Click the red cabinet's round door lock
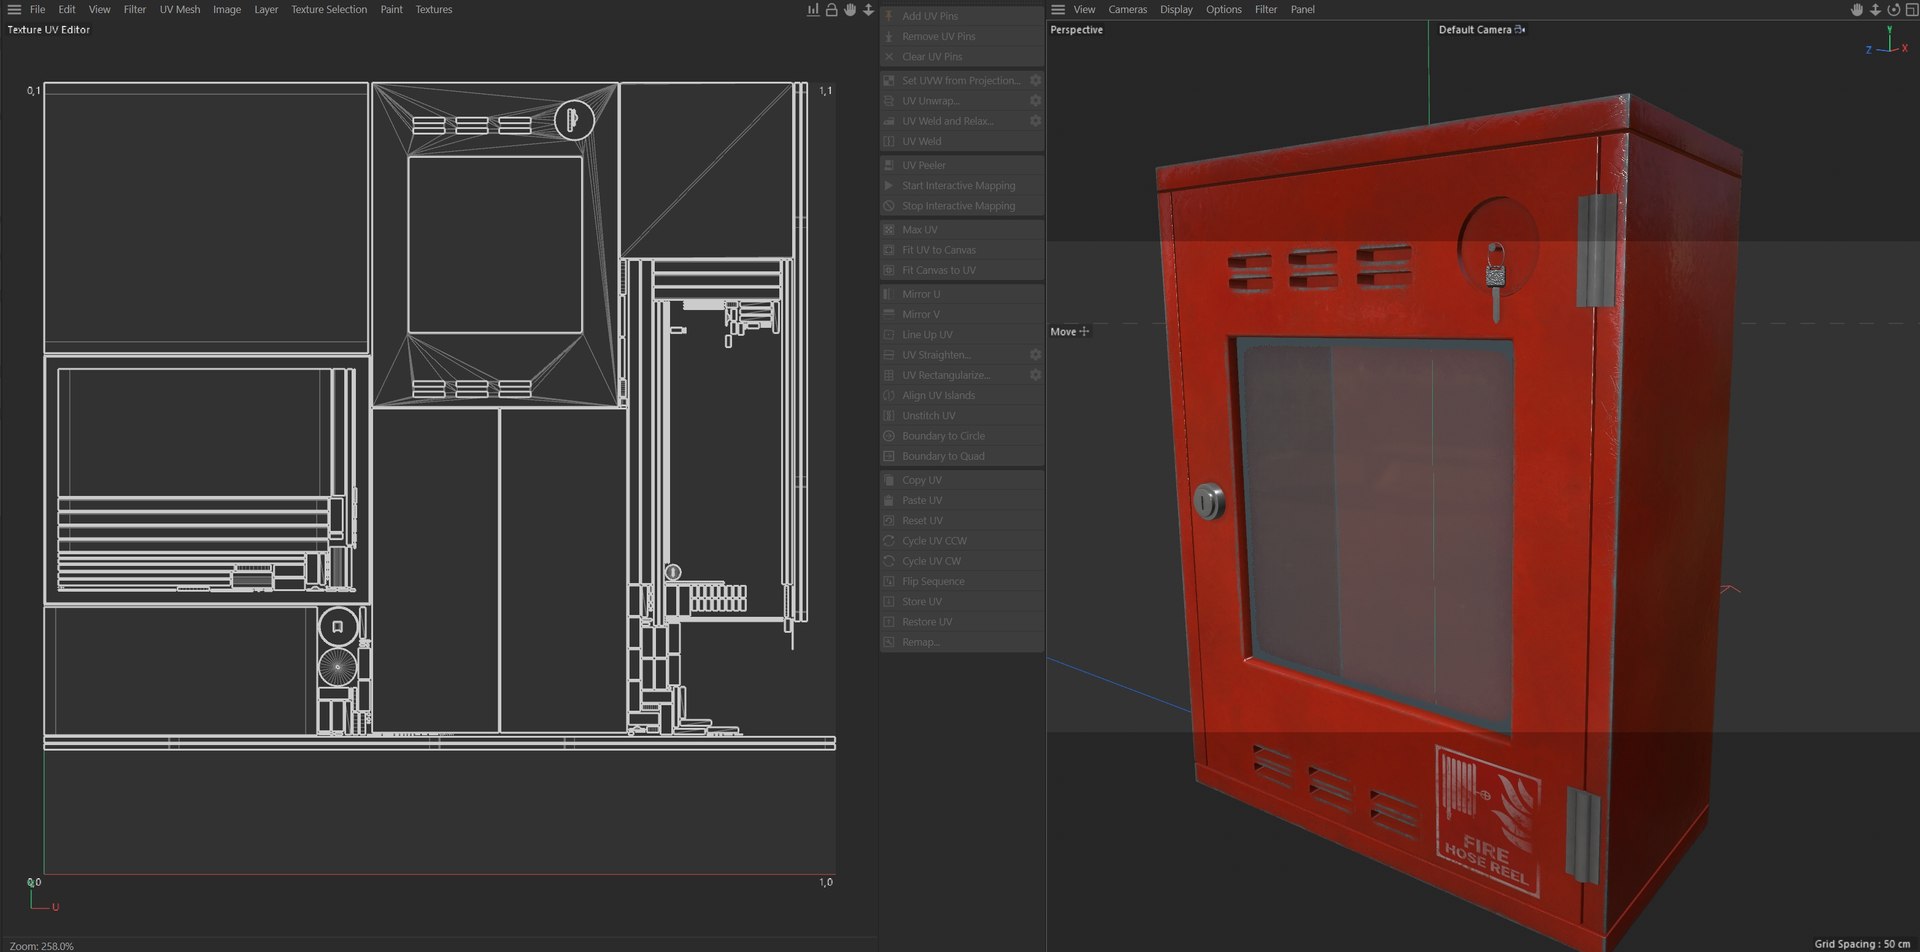The image size is (1920, 952). pyautogui.click(x=1209, y=501)
